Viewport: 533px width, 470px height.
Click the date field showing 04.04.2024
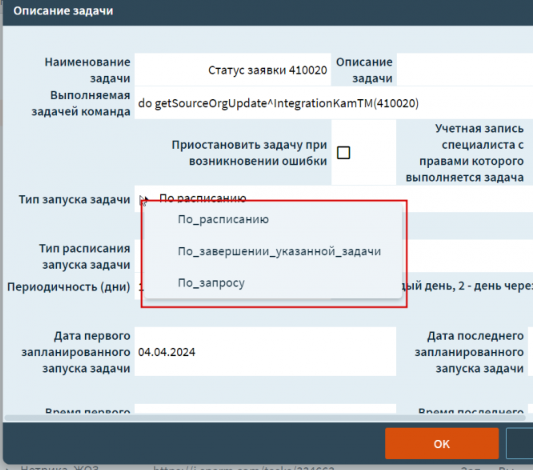click(x=265, y=352)
